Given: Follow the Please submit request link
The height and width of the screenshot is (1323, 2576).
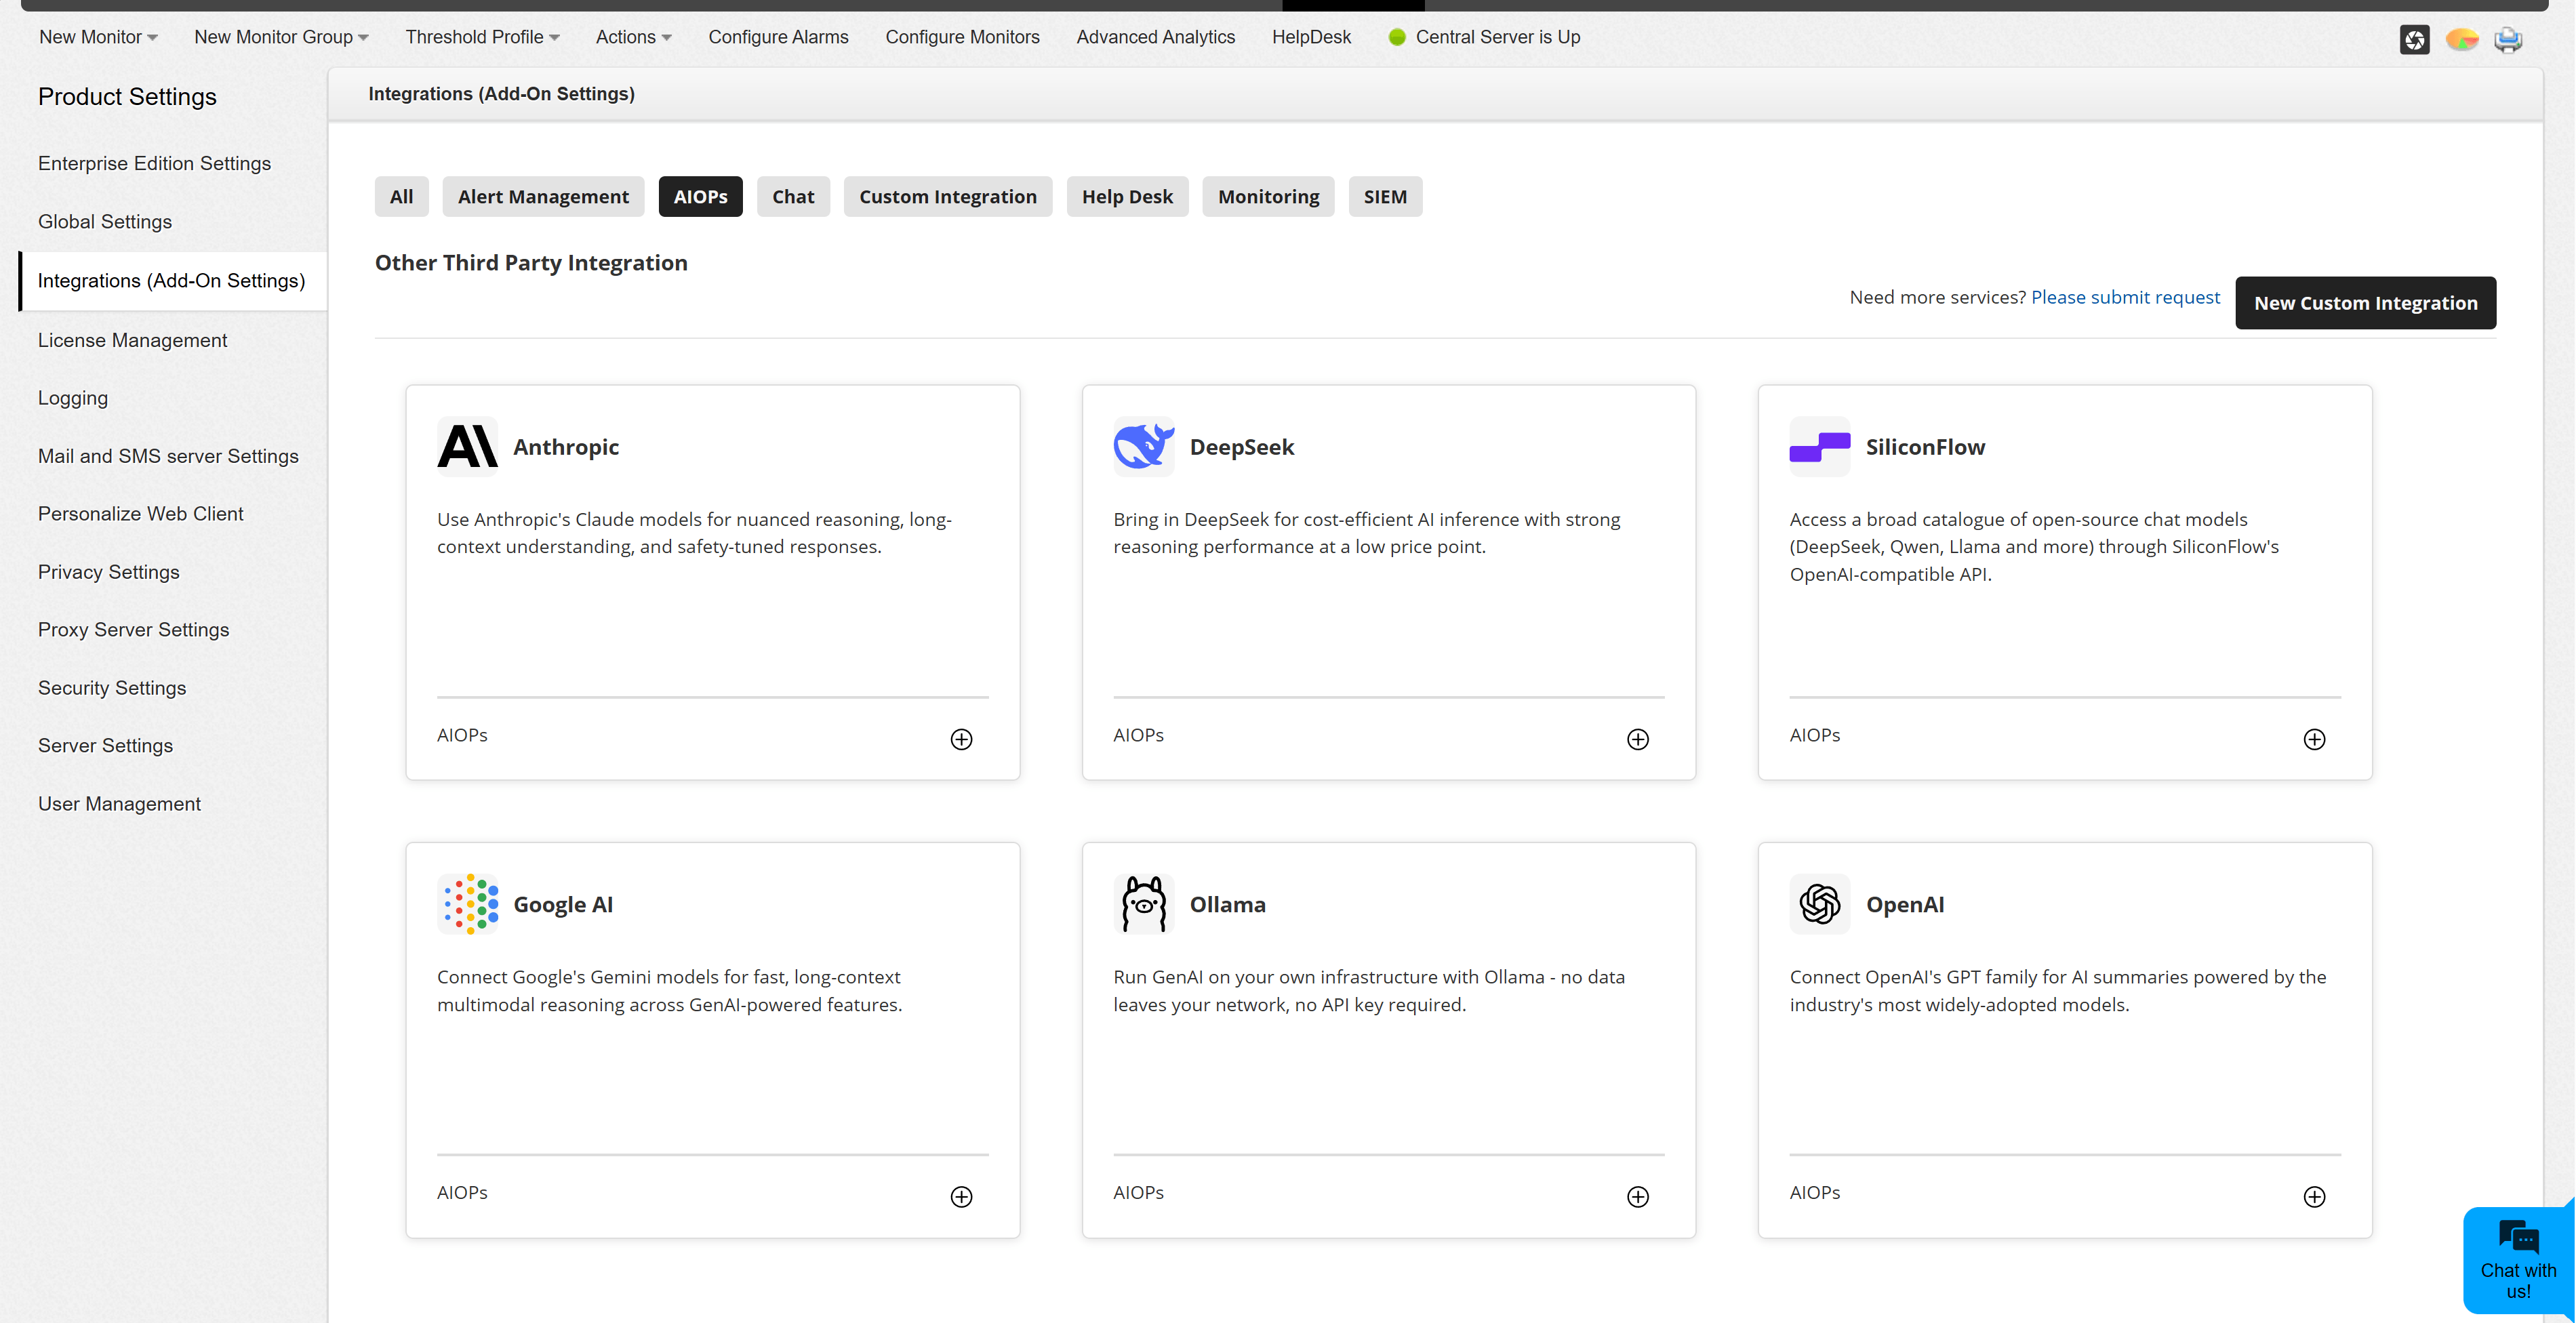Looking at the screenshot, I should point(2125,297).
